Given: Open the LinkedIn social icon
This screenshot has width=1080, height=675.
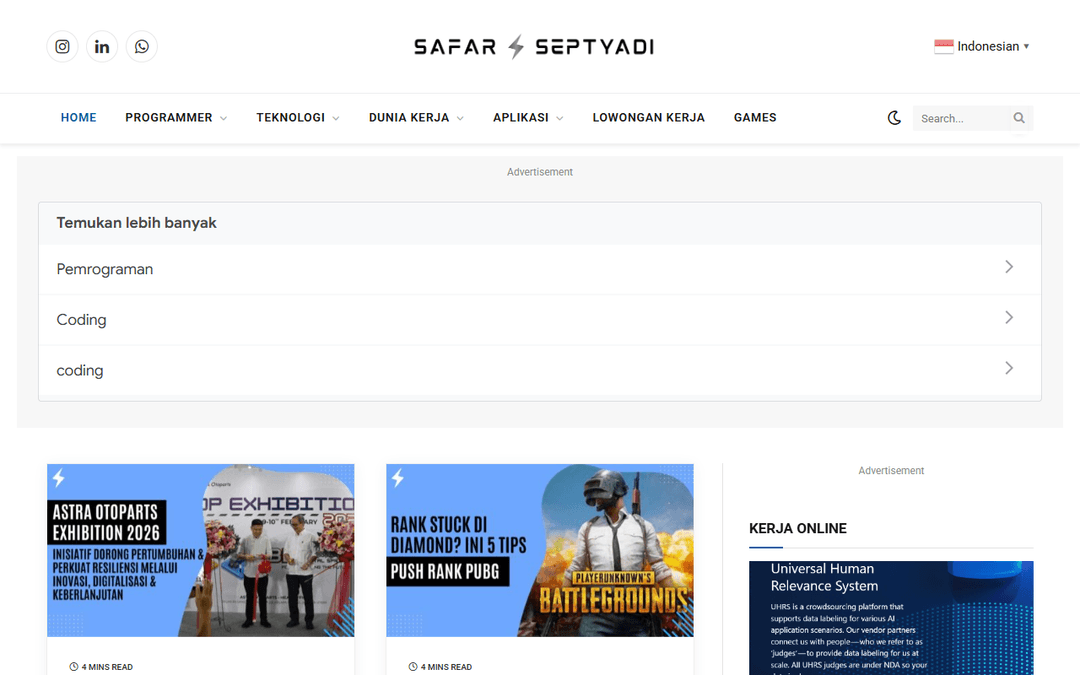Looking at the screenshot, I should coord(102,47).
